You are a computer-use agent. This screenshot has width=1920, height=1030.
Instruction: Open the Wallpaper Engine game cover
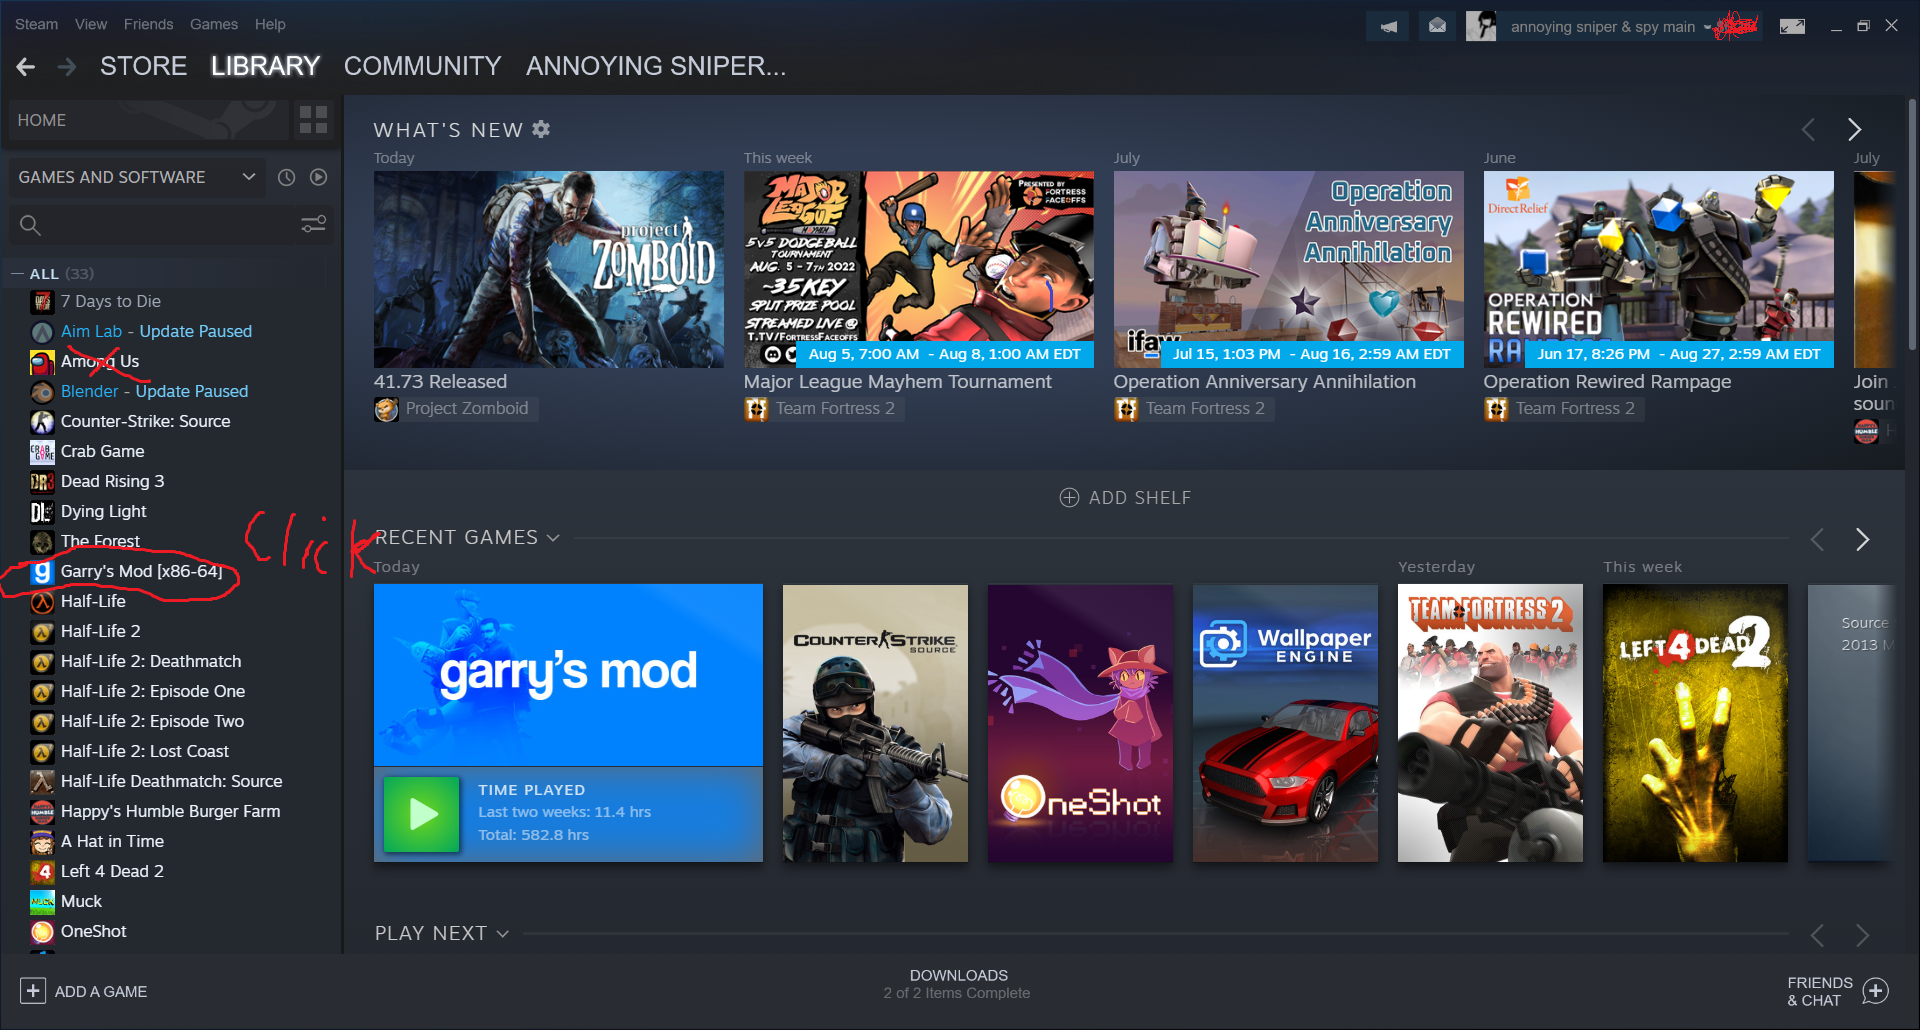tap(1285, 723)
